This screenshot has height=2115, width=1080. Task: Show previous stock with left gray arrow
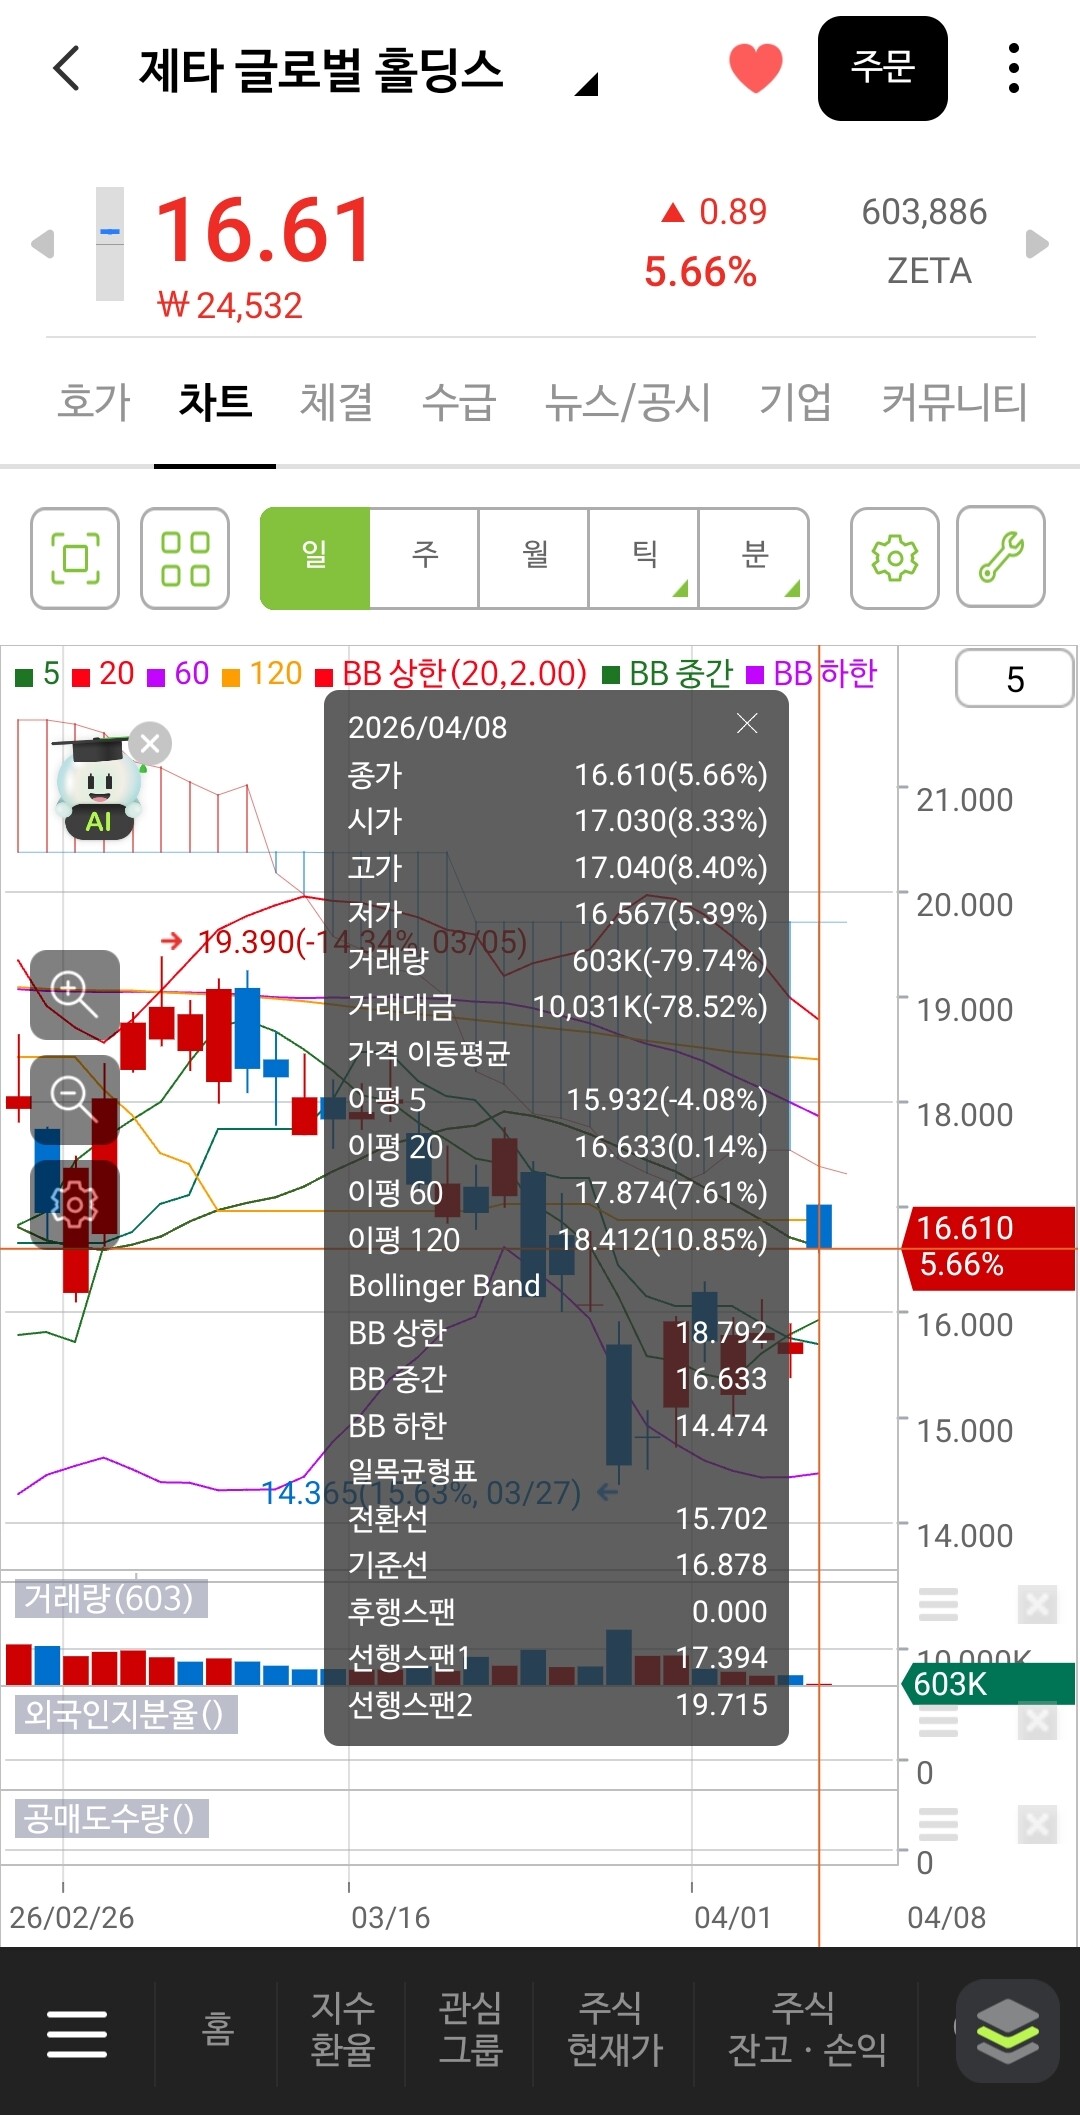pyautogui.click(x=42, y=244)
